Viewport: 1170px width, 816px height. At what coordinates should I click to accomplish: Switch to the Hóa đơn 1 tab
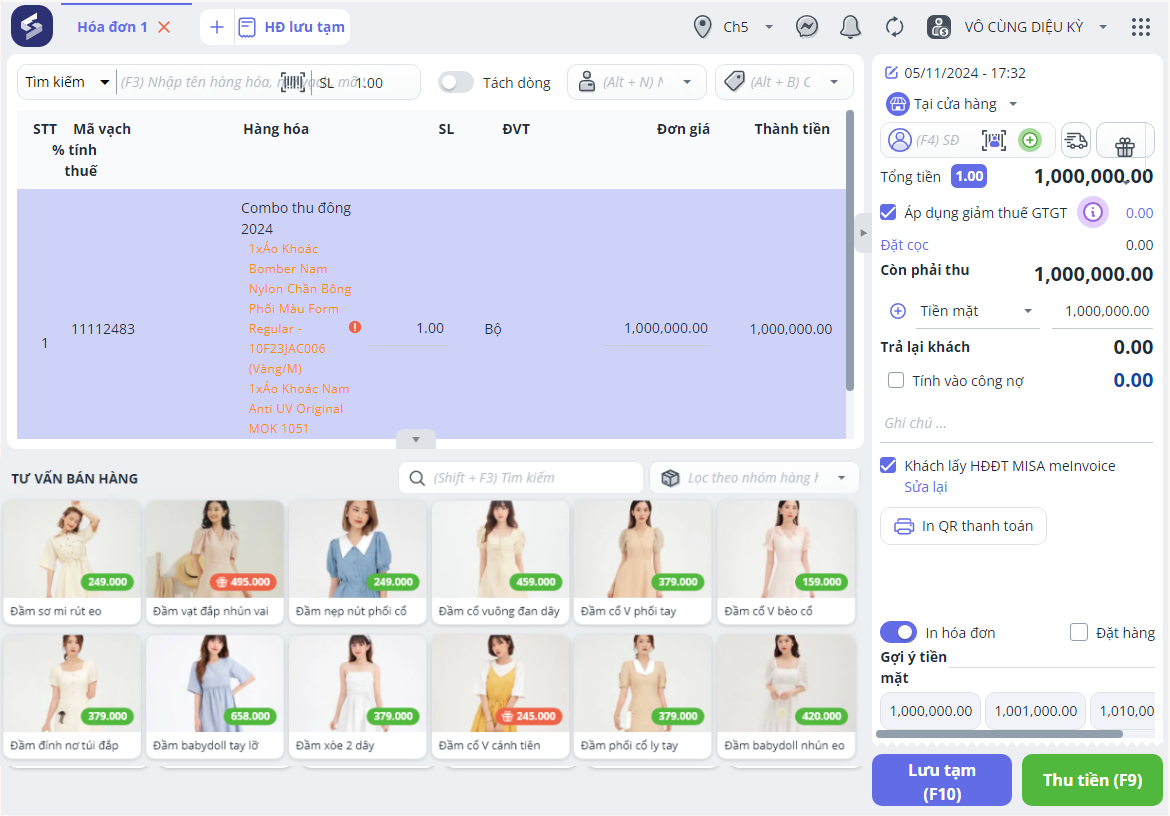112,27
